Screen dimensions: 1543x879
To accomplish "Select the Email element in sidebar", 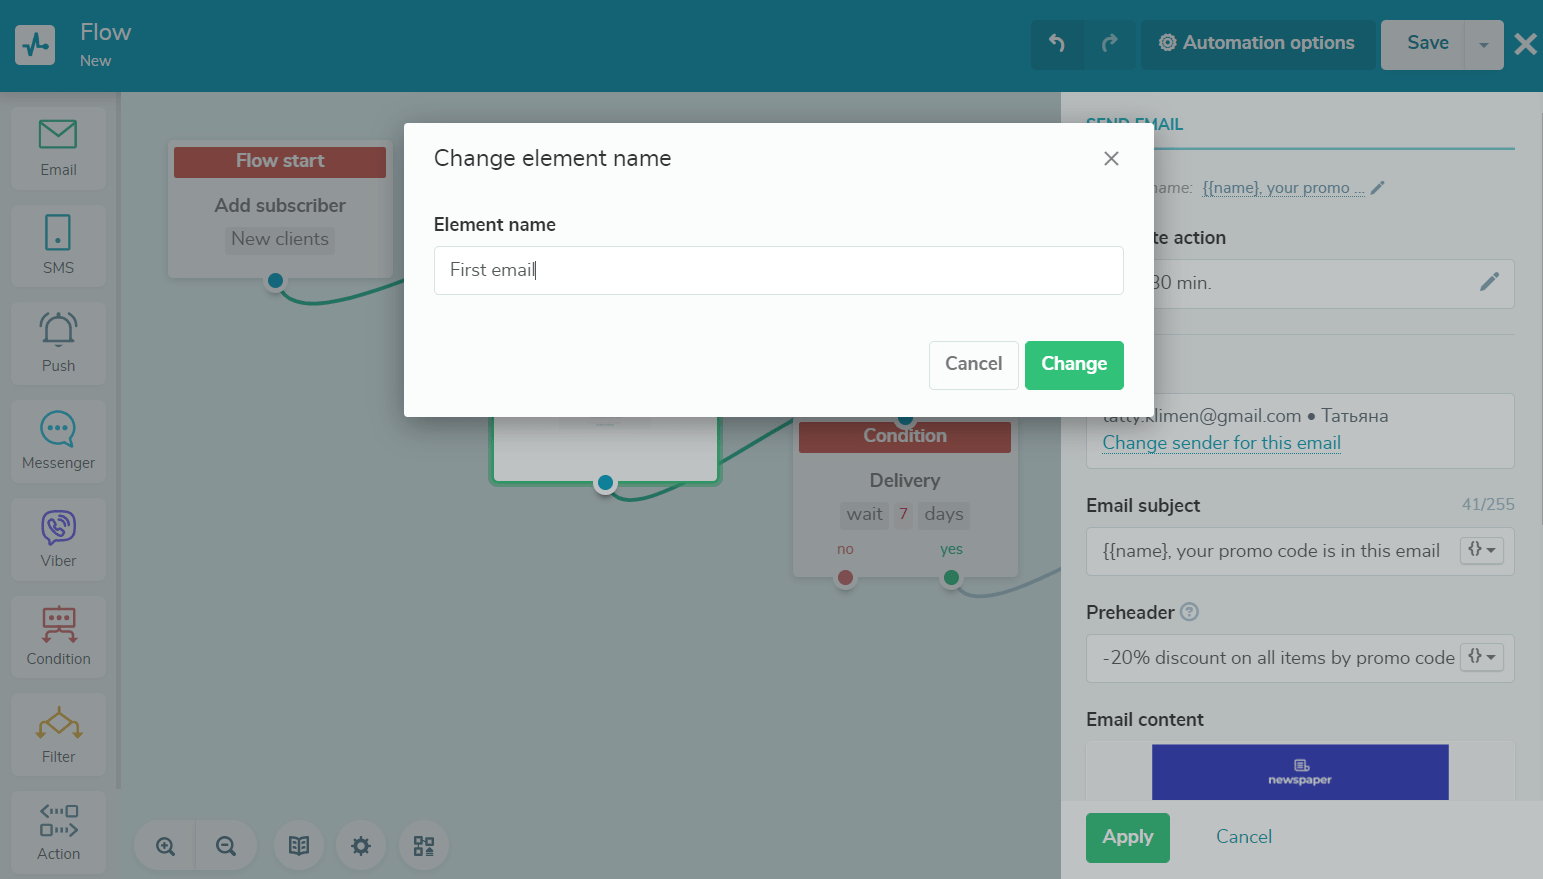I will (x=58, y=147).
